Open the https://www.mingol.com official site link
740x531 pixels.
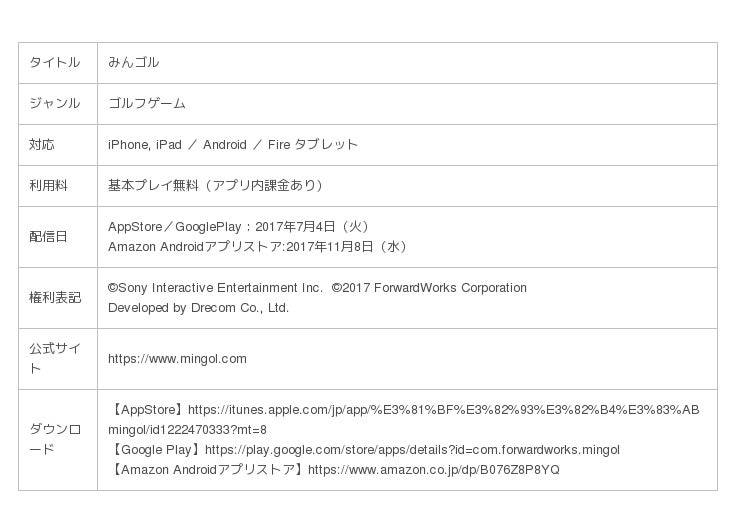(x=177, y=359)
